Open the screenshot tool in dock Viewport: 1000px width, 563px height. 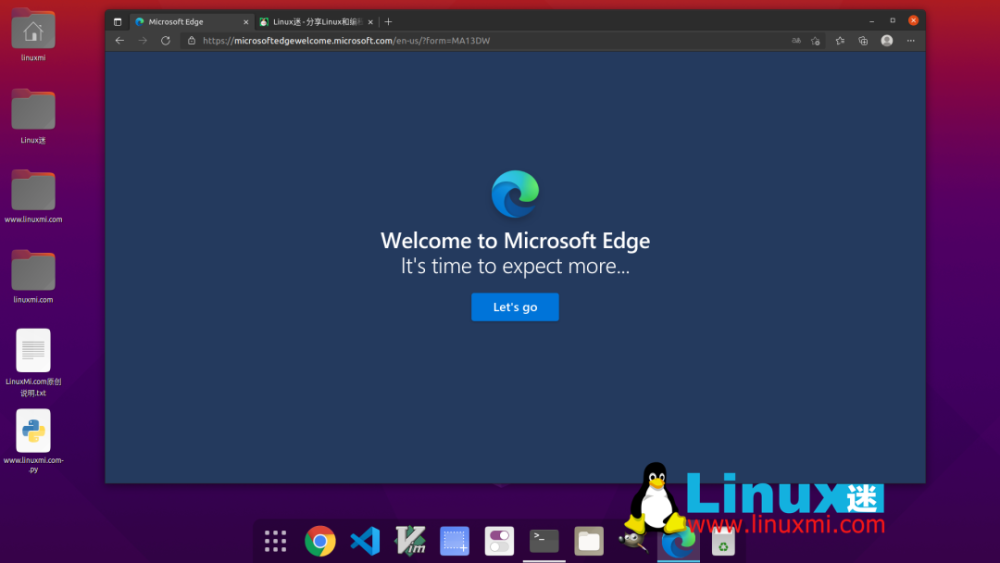pos(455,541)
